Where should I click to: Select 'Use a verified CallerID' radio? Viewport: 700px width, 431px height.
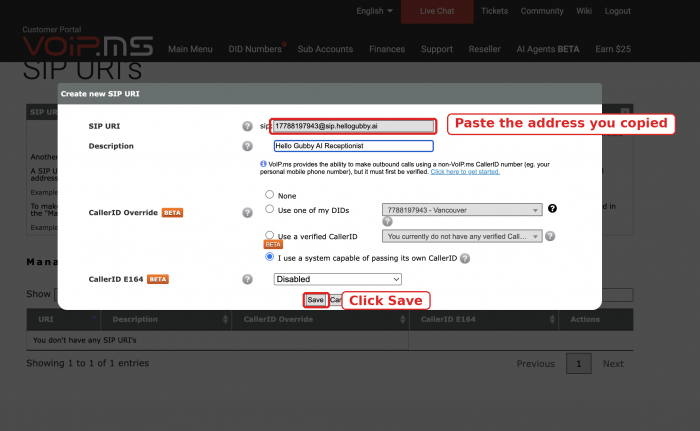[269, 234]
